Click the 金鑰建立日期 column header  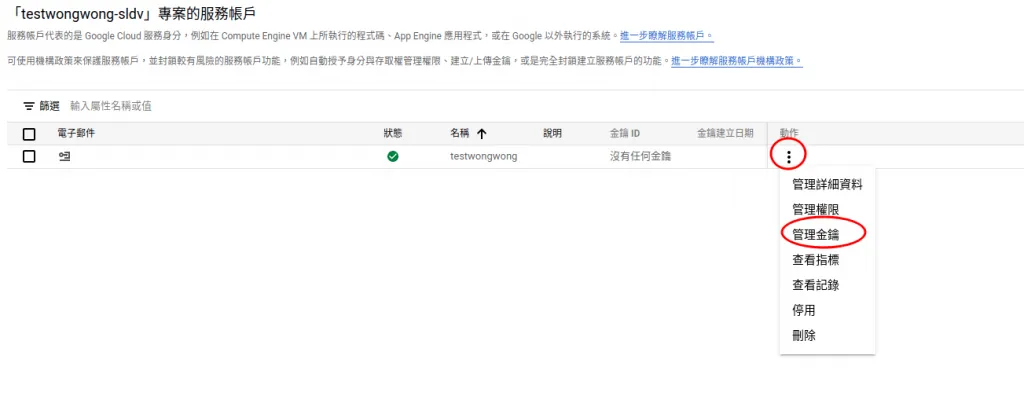click(725, 133)
